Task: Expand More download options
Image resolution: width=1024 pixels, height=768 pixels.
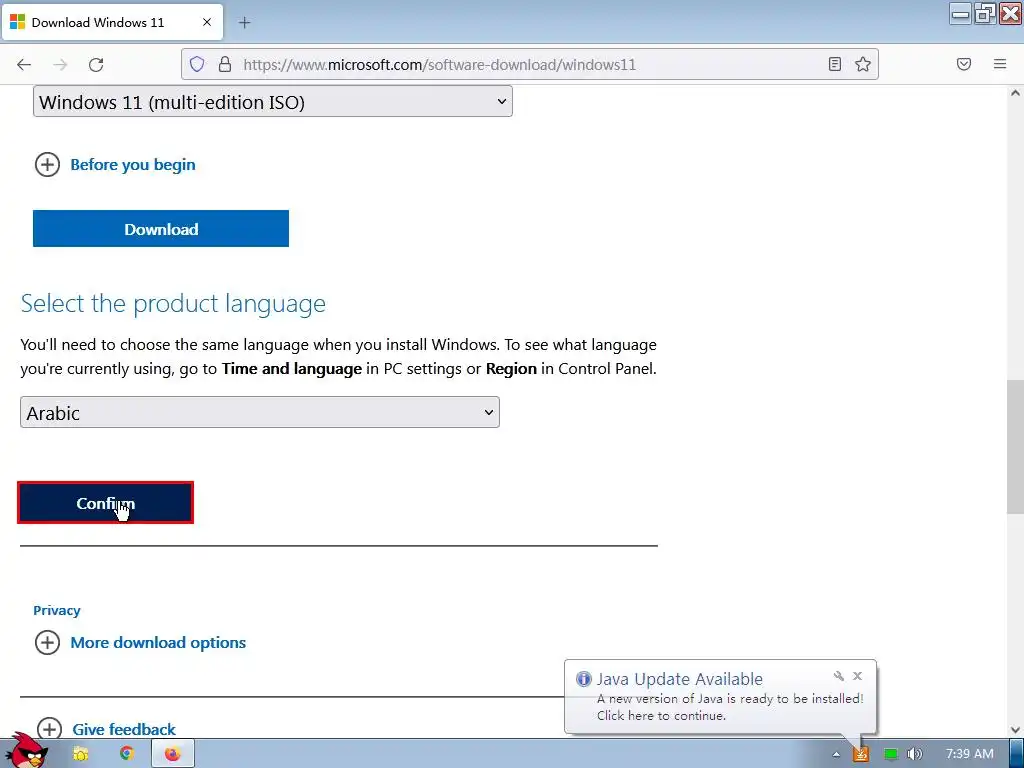Action: coord(140,643)
